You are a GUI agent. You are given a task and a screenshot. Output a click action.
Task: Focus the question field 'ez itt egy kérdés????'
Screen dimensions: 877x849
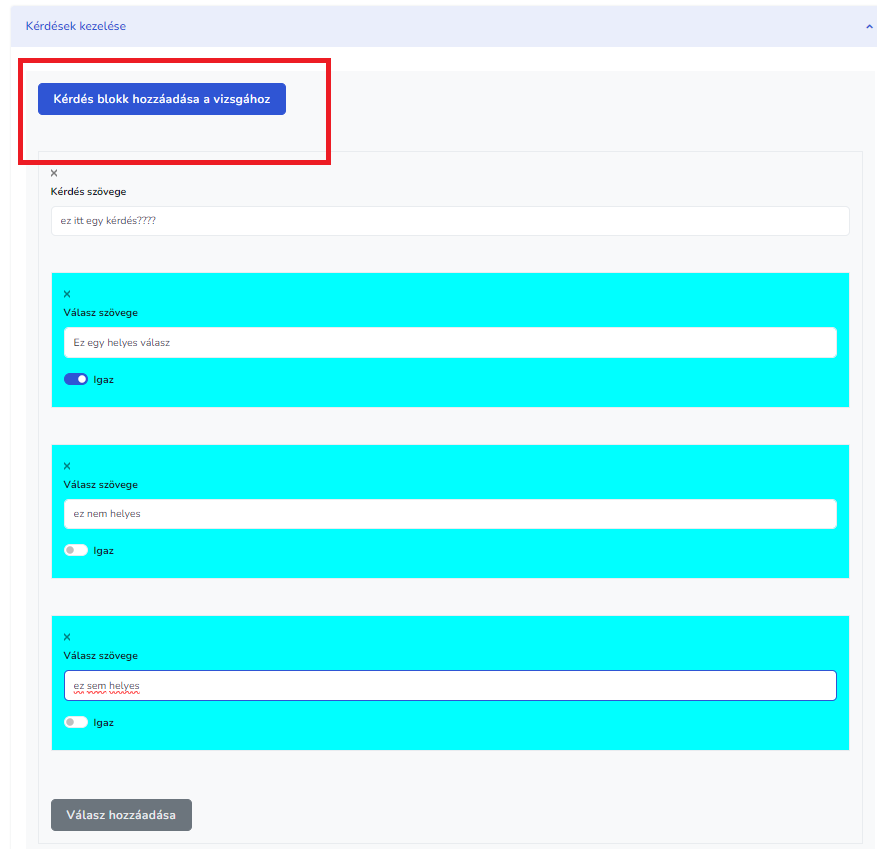click(x=450, y=221)
